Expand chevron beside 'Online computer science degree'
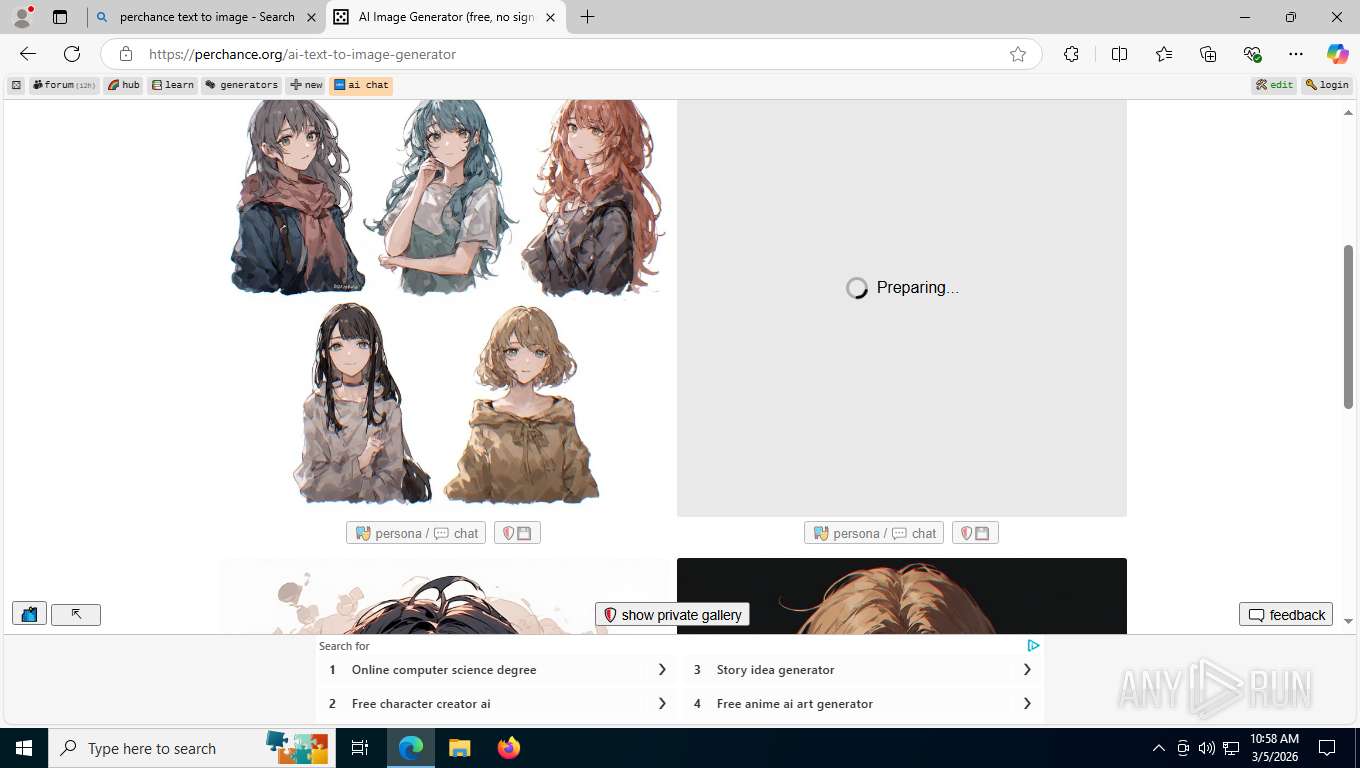The width and height of the screenshot is (1360, 768). tap(662, 670)
